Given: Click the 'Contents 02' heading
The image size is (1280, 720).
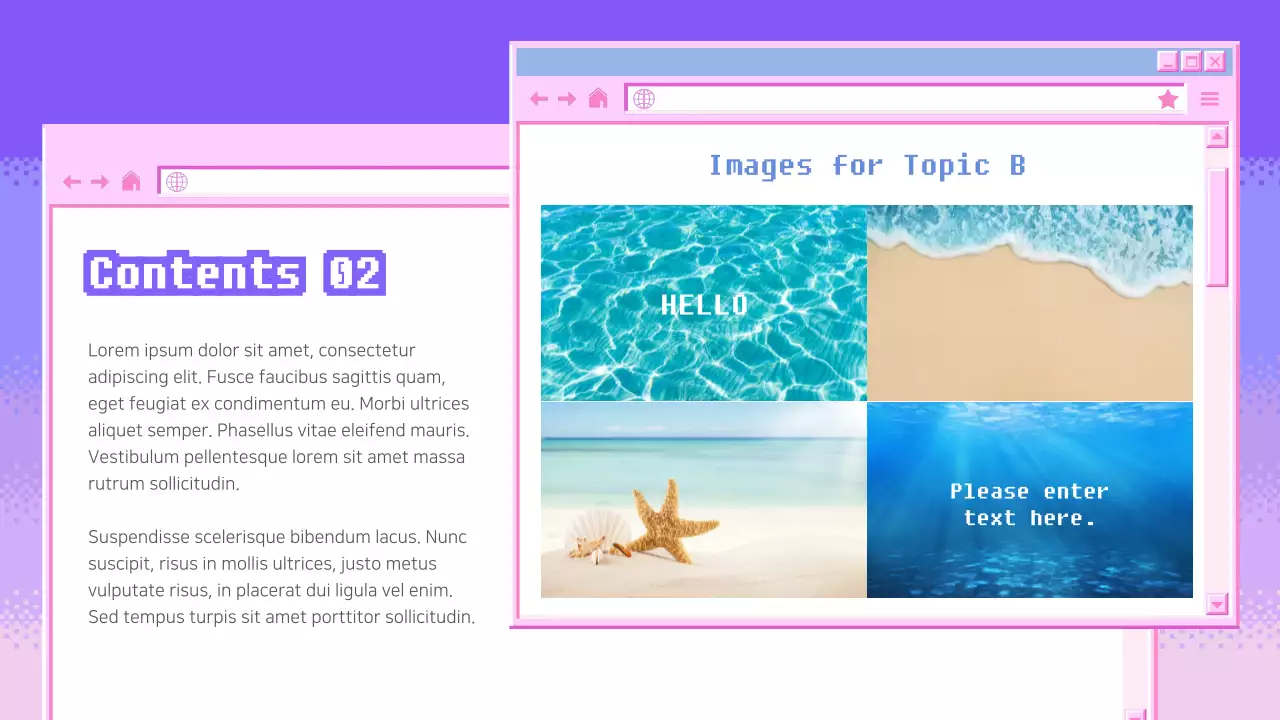Looking at the screenshot, I should (x=234, y=273).
